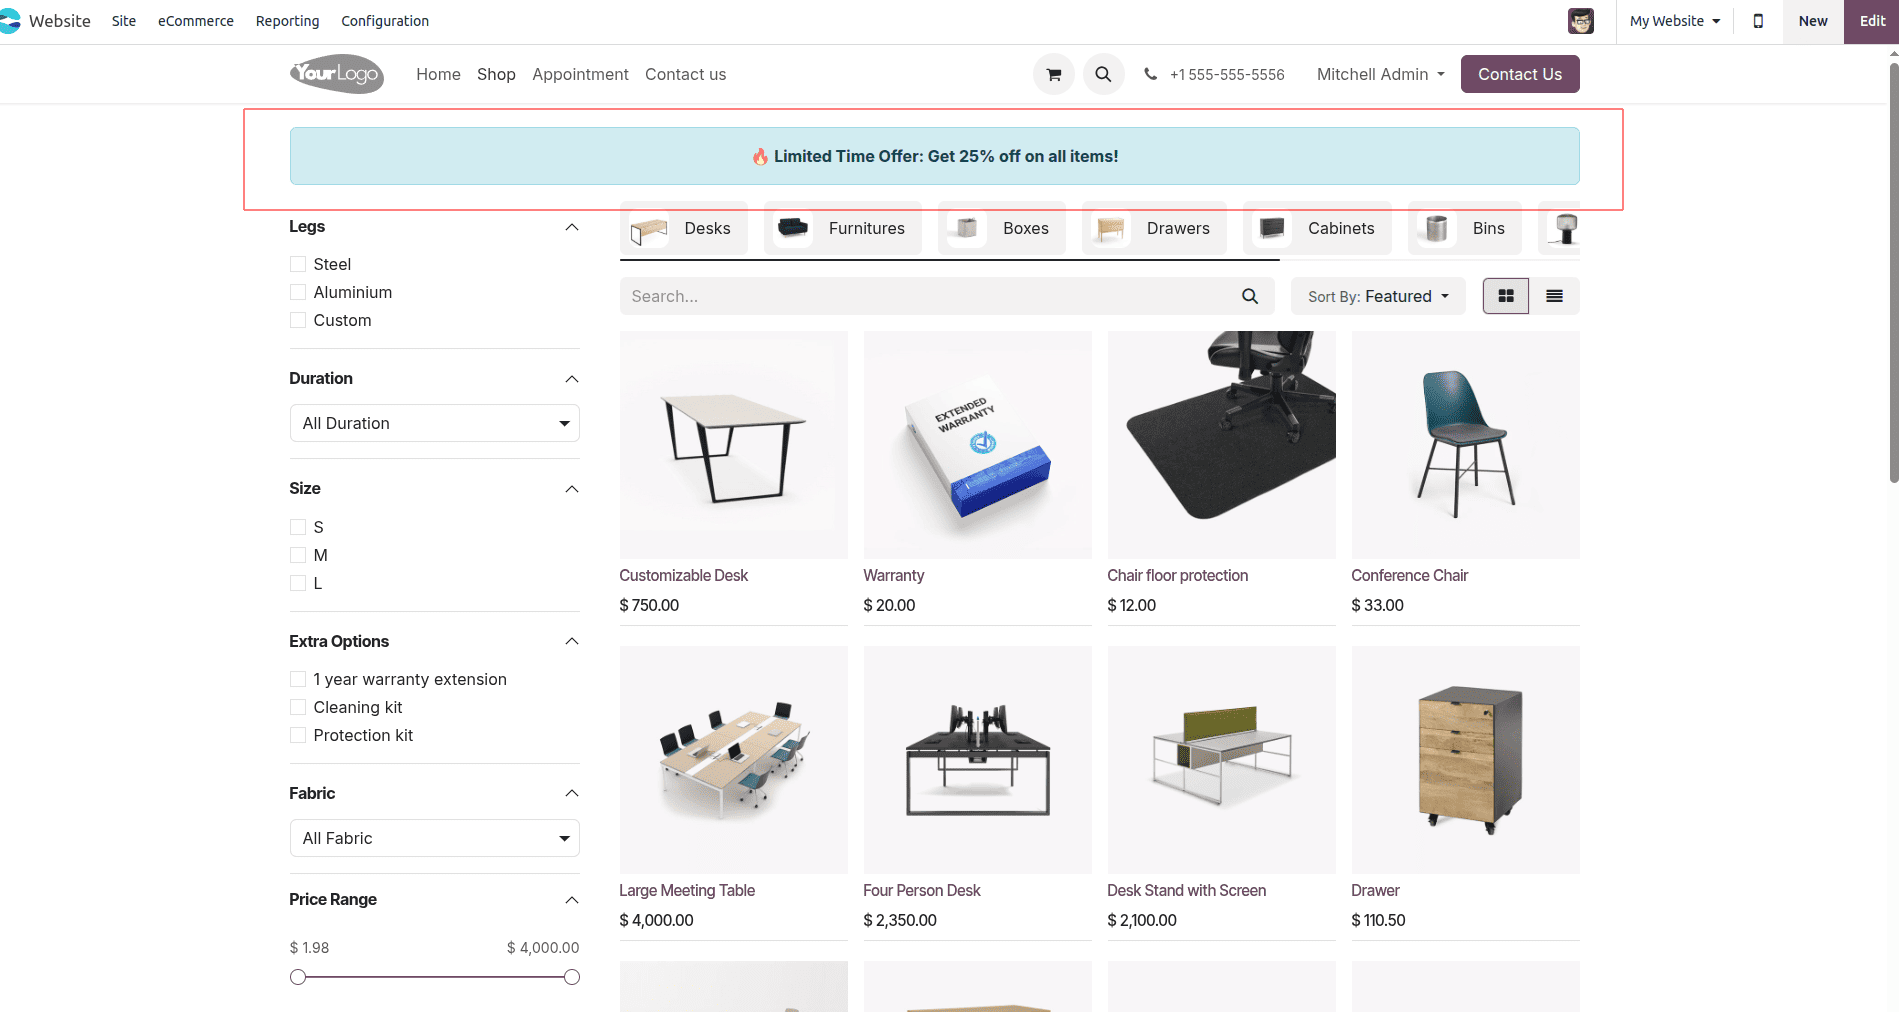Go to the Home page

click(438, 74)
